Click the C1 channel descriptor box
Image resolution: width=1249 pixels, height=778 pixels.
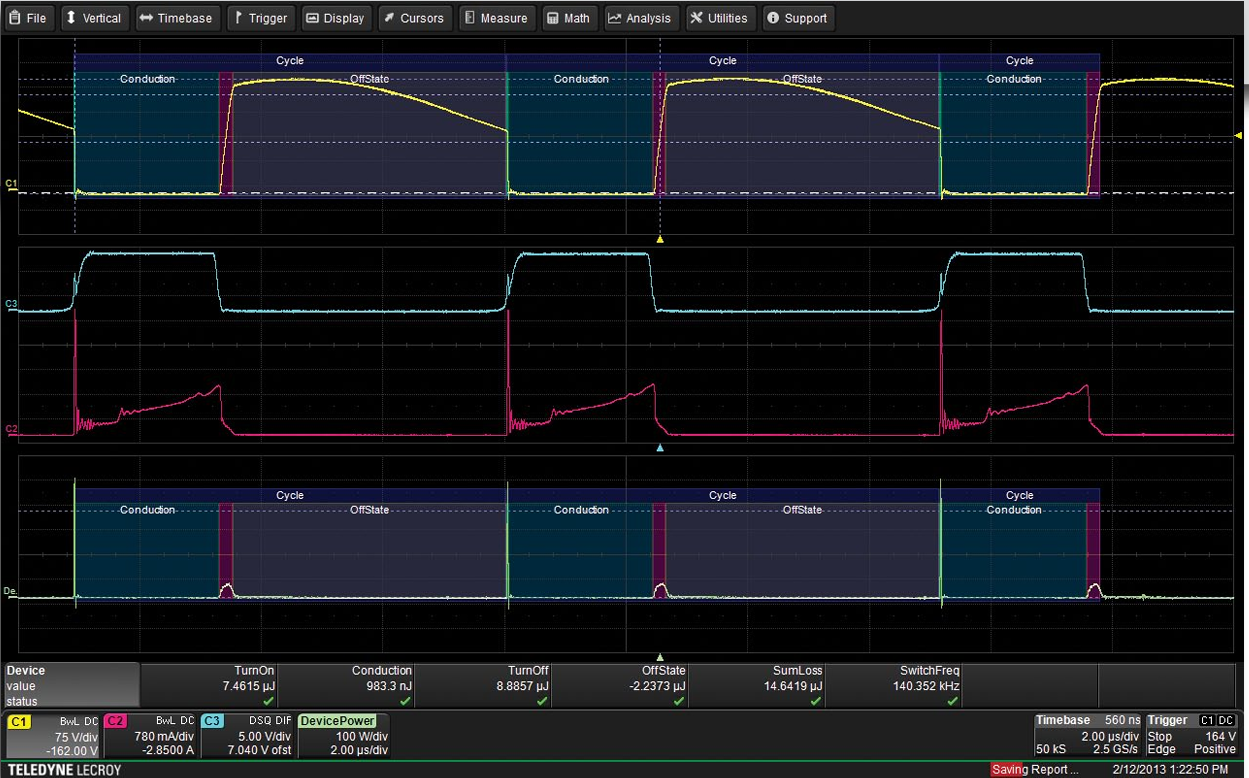point(53,735)
